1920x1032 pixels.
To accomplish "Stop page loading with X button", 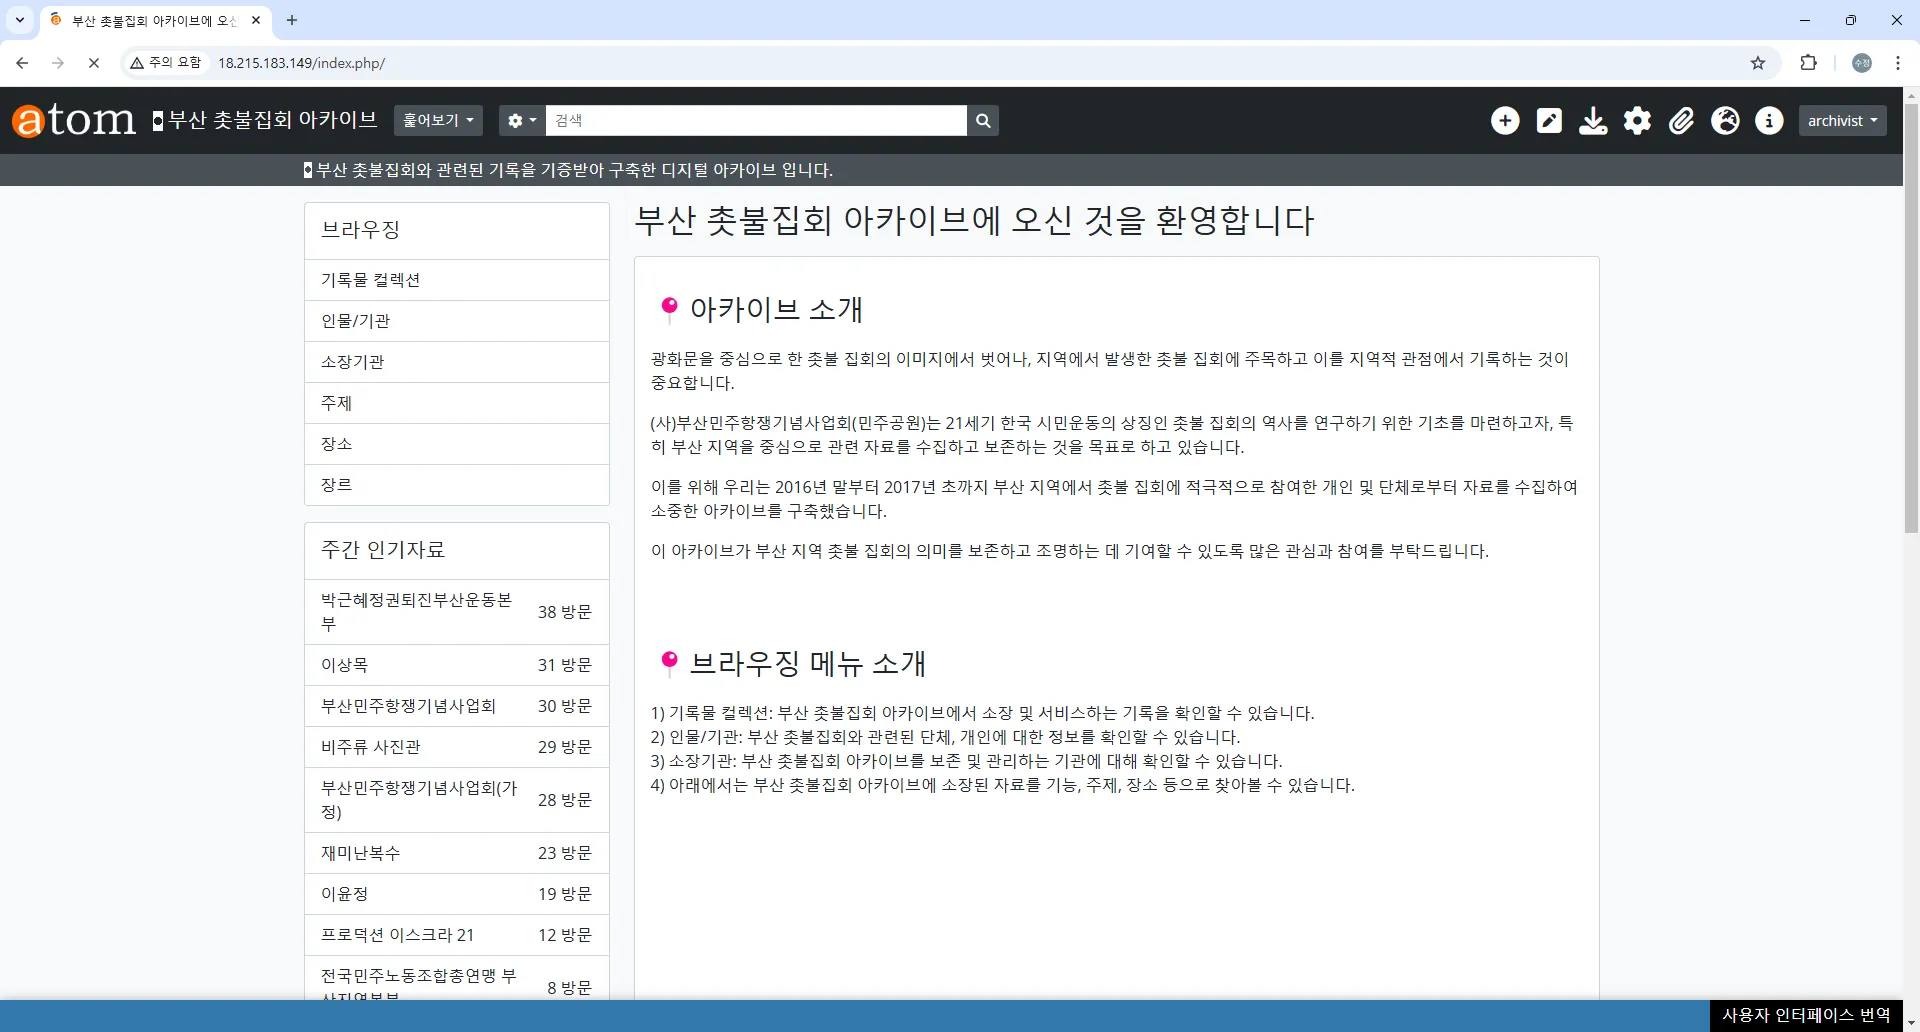I will [x=94, y=63].
